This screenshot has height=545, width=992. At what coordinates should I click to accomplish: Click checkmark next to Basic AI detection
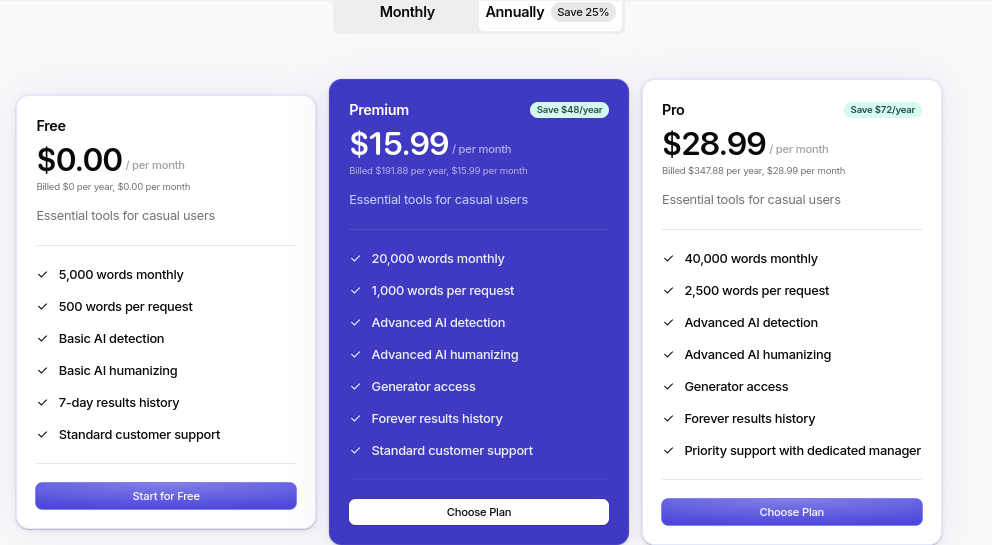pos(42,339)
